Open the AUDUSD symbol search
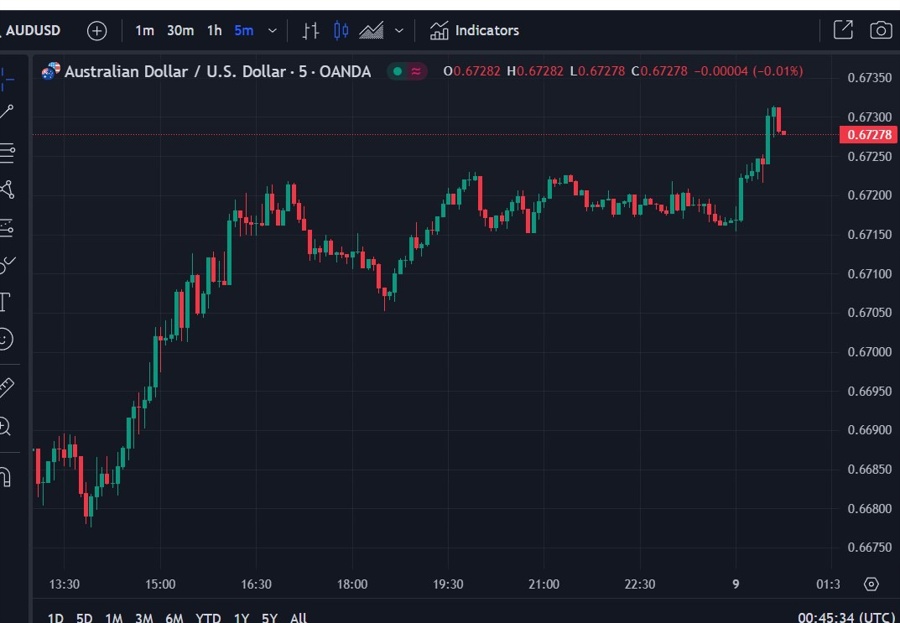The image size is (900, 623). click(32, 30)
